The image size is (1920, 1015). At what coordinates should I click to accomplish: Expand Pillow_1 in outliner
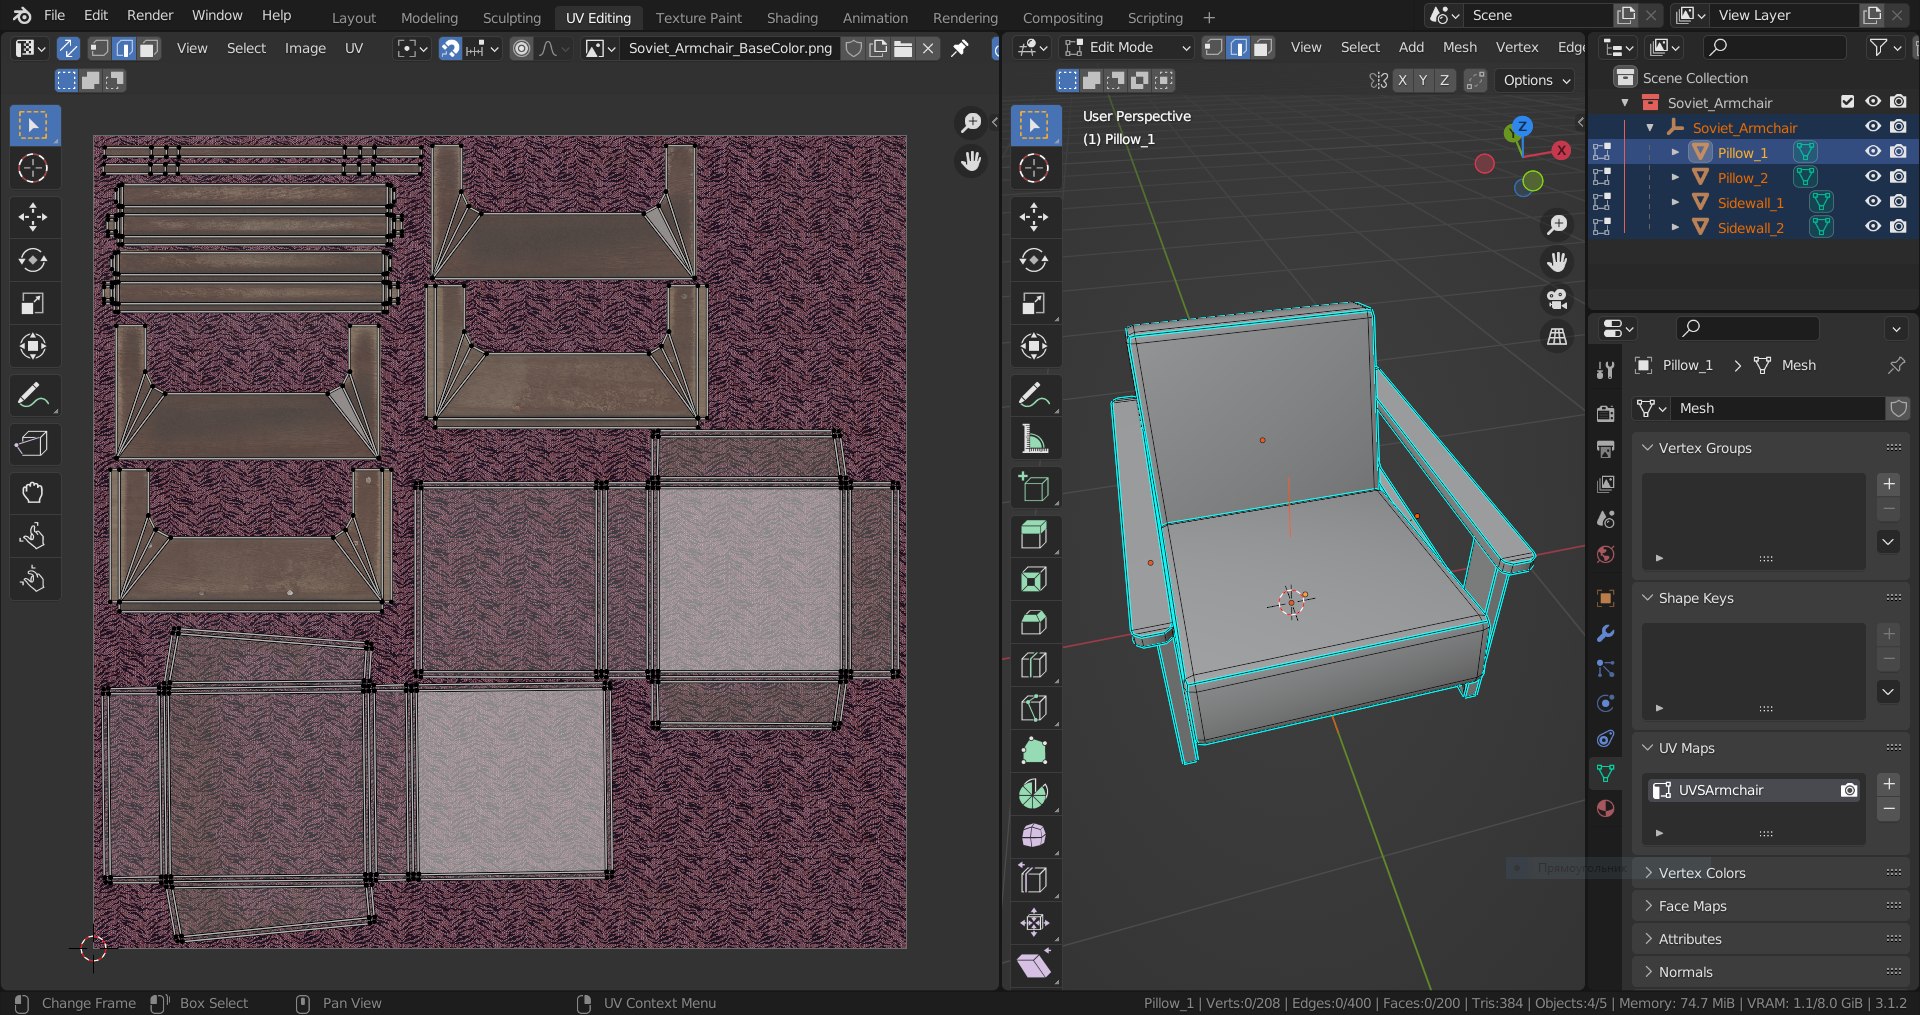[1675, 152]
